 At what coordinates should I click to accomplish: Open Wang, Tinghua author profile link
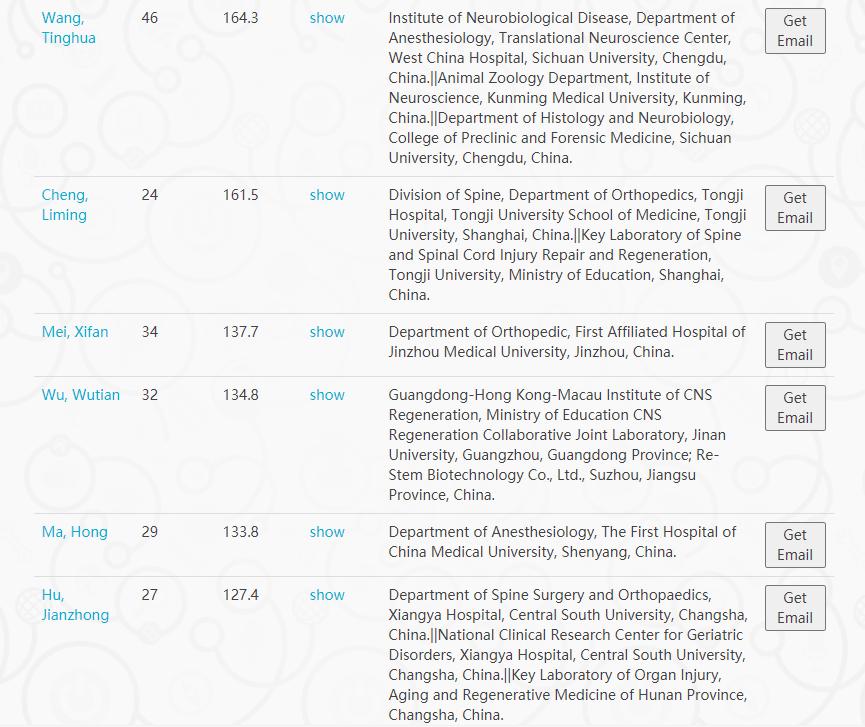point(63,28)
